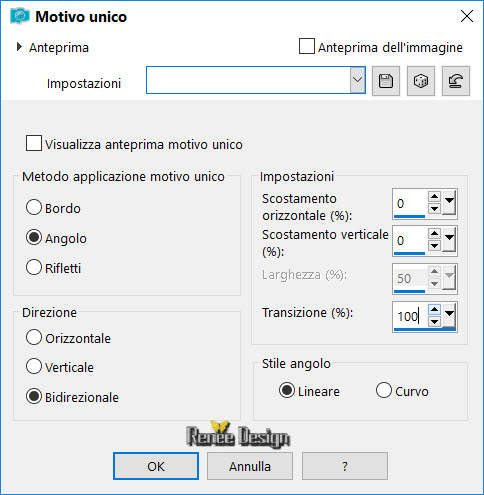Viewport: 484px width, 495px height.
Task: Select the Rifletti method option
Action: 34,267
